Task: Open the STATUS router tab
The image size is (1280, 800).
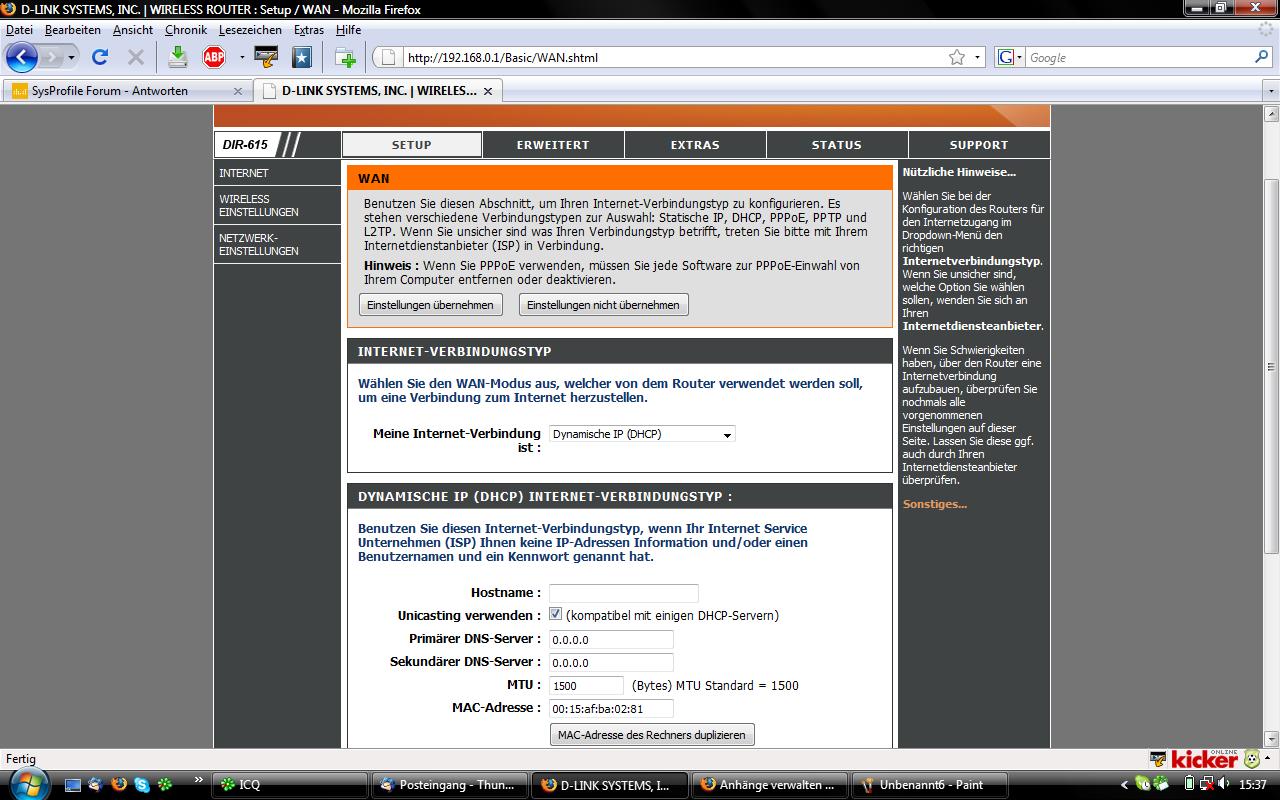Action: click(x=837, y=145)
